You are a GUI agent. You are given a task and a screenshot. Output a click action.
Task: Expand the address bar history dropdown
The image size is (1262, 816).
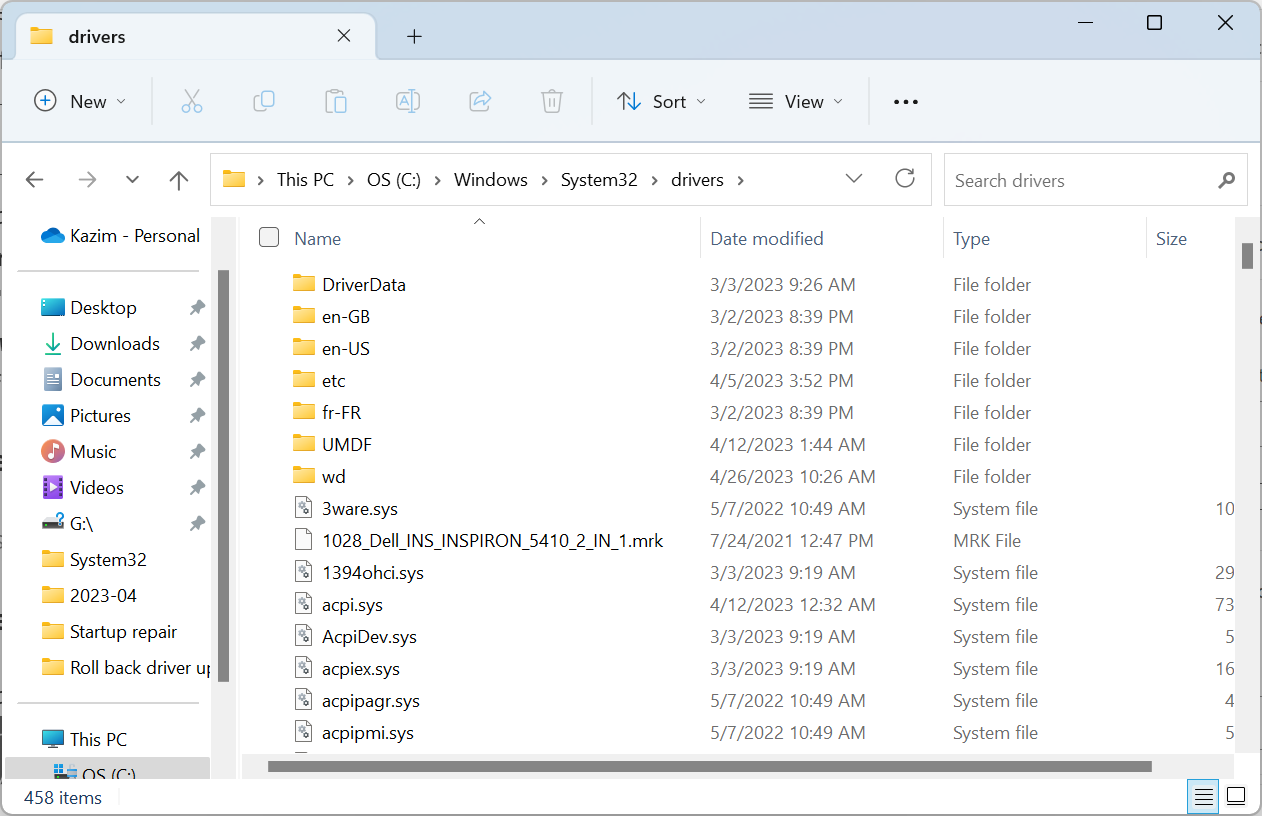coord(854,178)
